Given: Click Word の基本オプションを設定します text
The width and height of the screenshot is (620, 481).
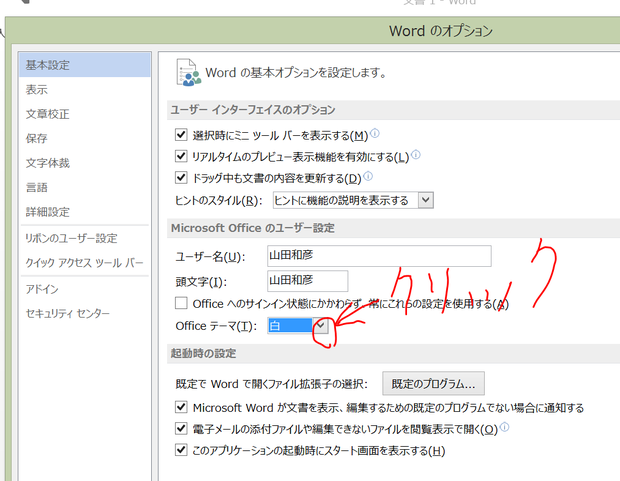Looking at the screenshot, I should pos(296,73).
